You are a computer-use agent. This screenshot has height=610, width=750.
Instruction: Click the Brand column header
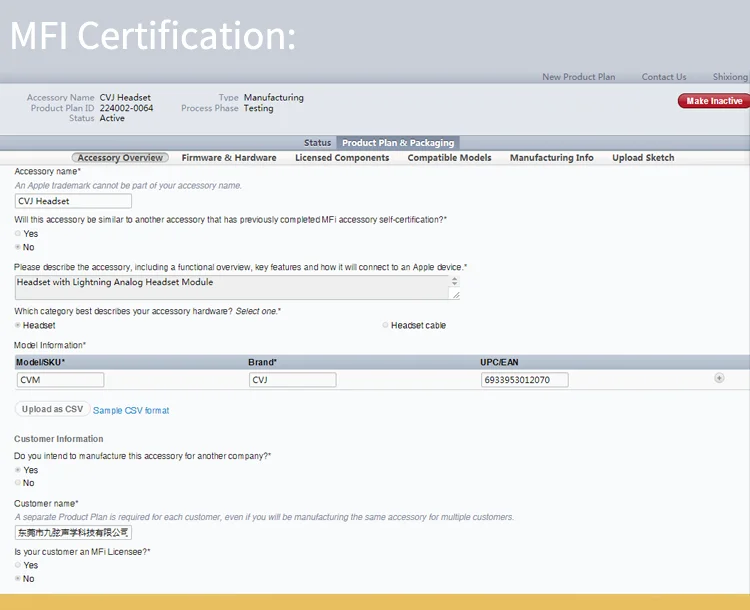tap(262, 362)
